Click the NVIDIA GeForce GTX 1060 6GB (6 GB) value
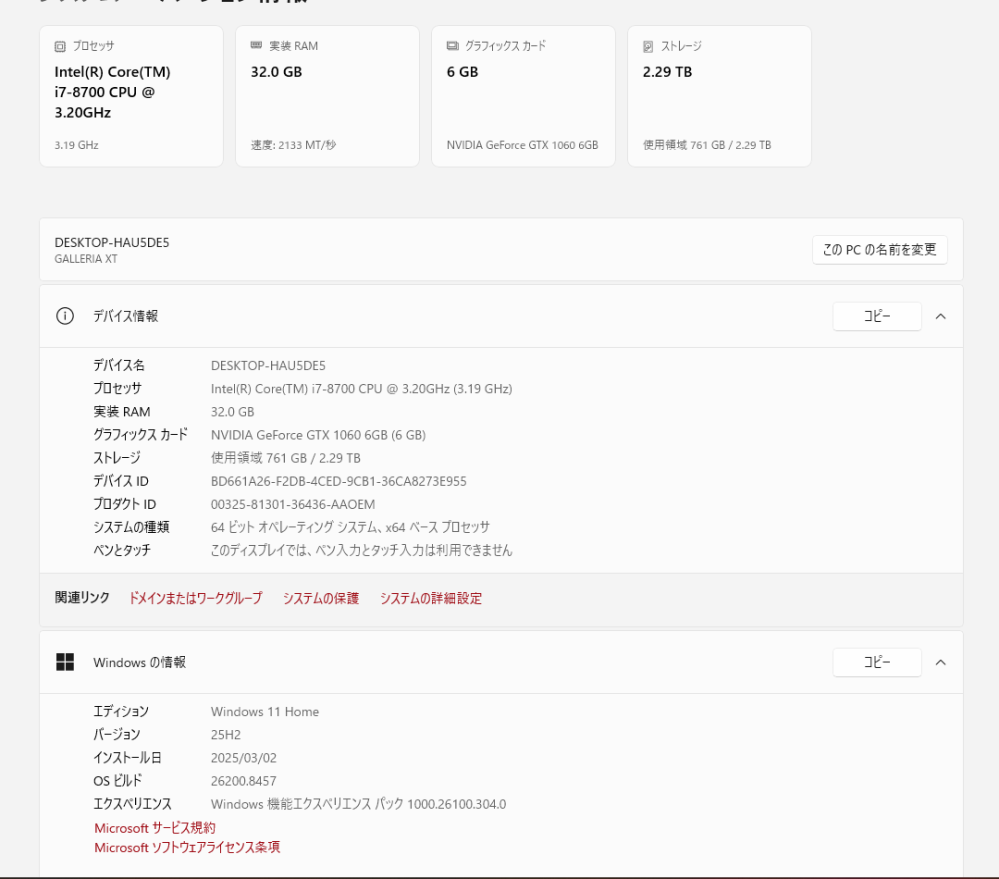The image size is (999, 879). click(x=319, y=435)
